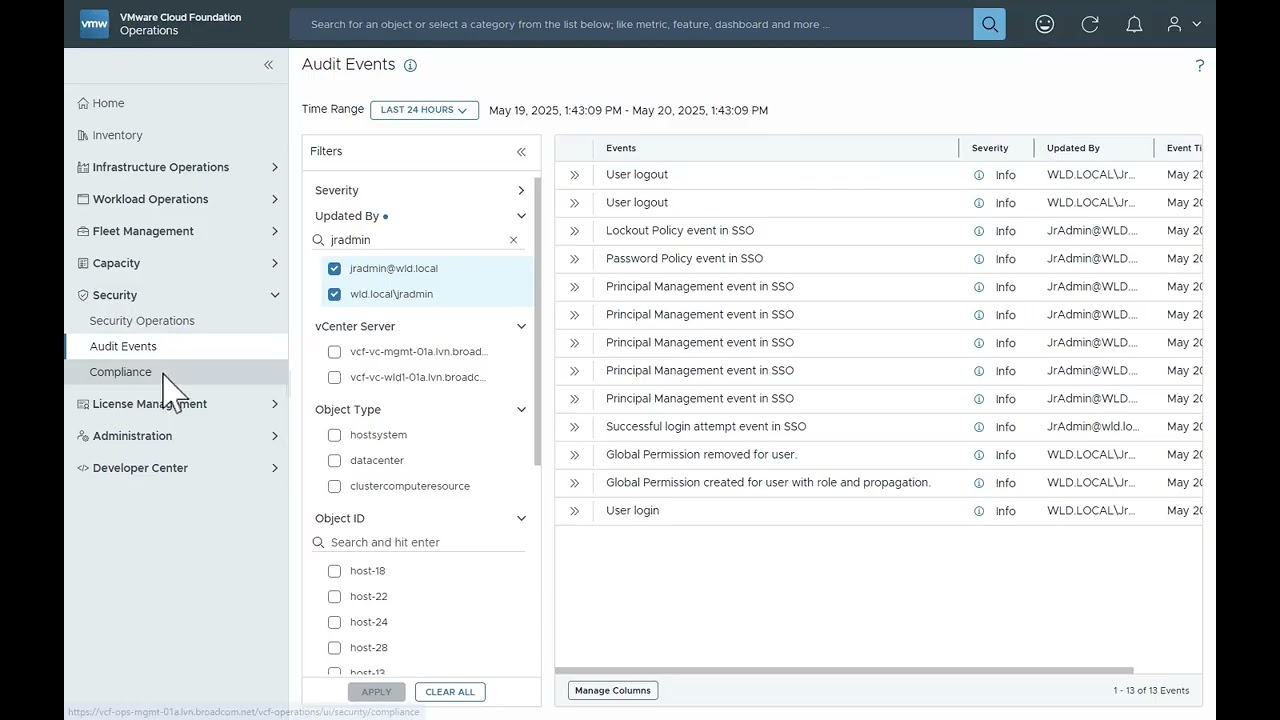Go to Security Operations
This screenshot has height=720, width=1280.
click(142, 321)
